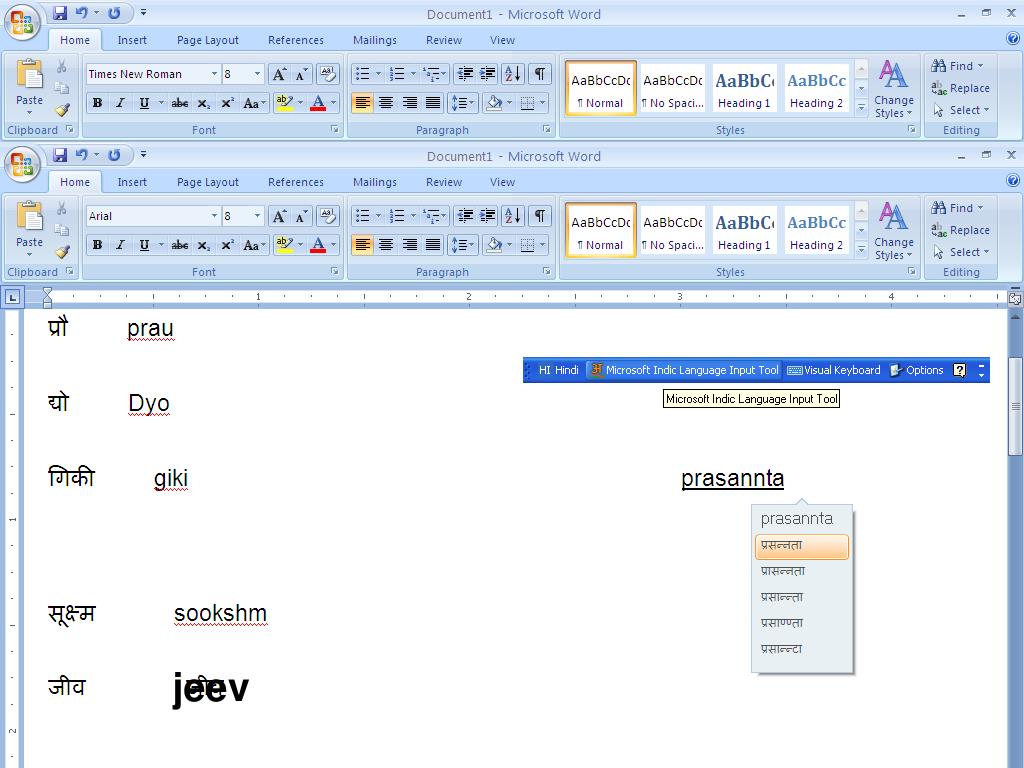The height and width of the screenshot is (768, 1024).
Task: Open Mailings tab above Times New Roman ribbon
Action: [x=375, y=40]
